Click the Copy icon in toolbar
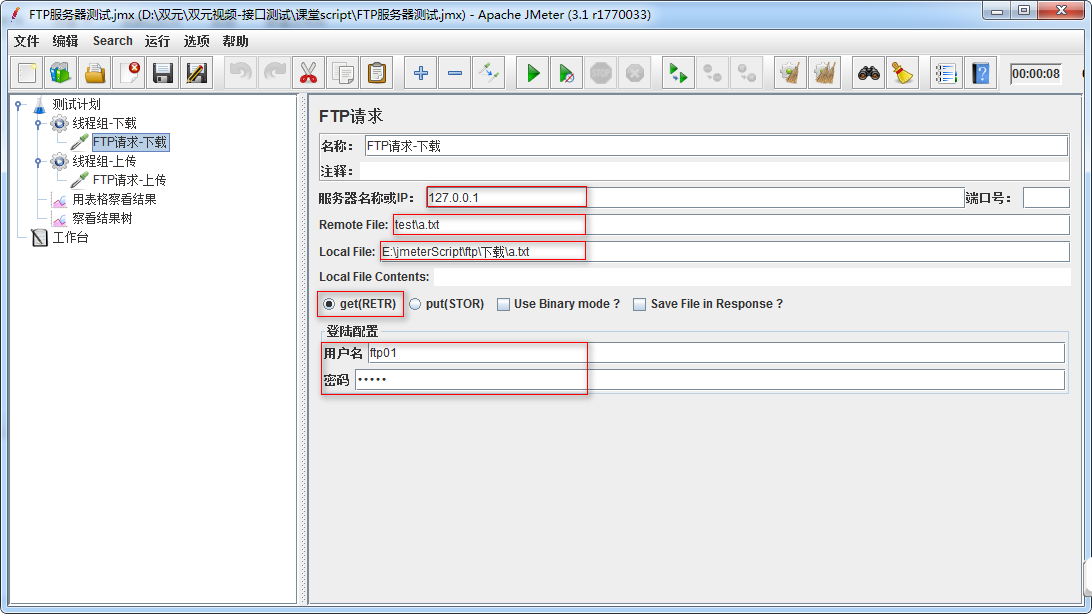 click(343, 73)
